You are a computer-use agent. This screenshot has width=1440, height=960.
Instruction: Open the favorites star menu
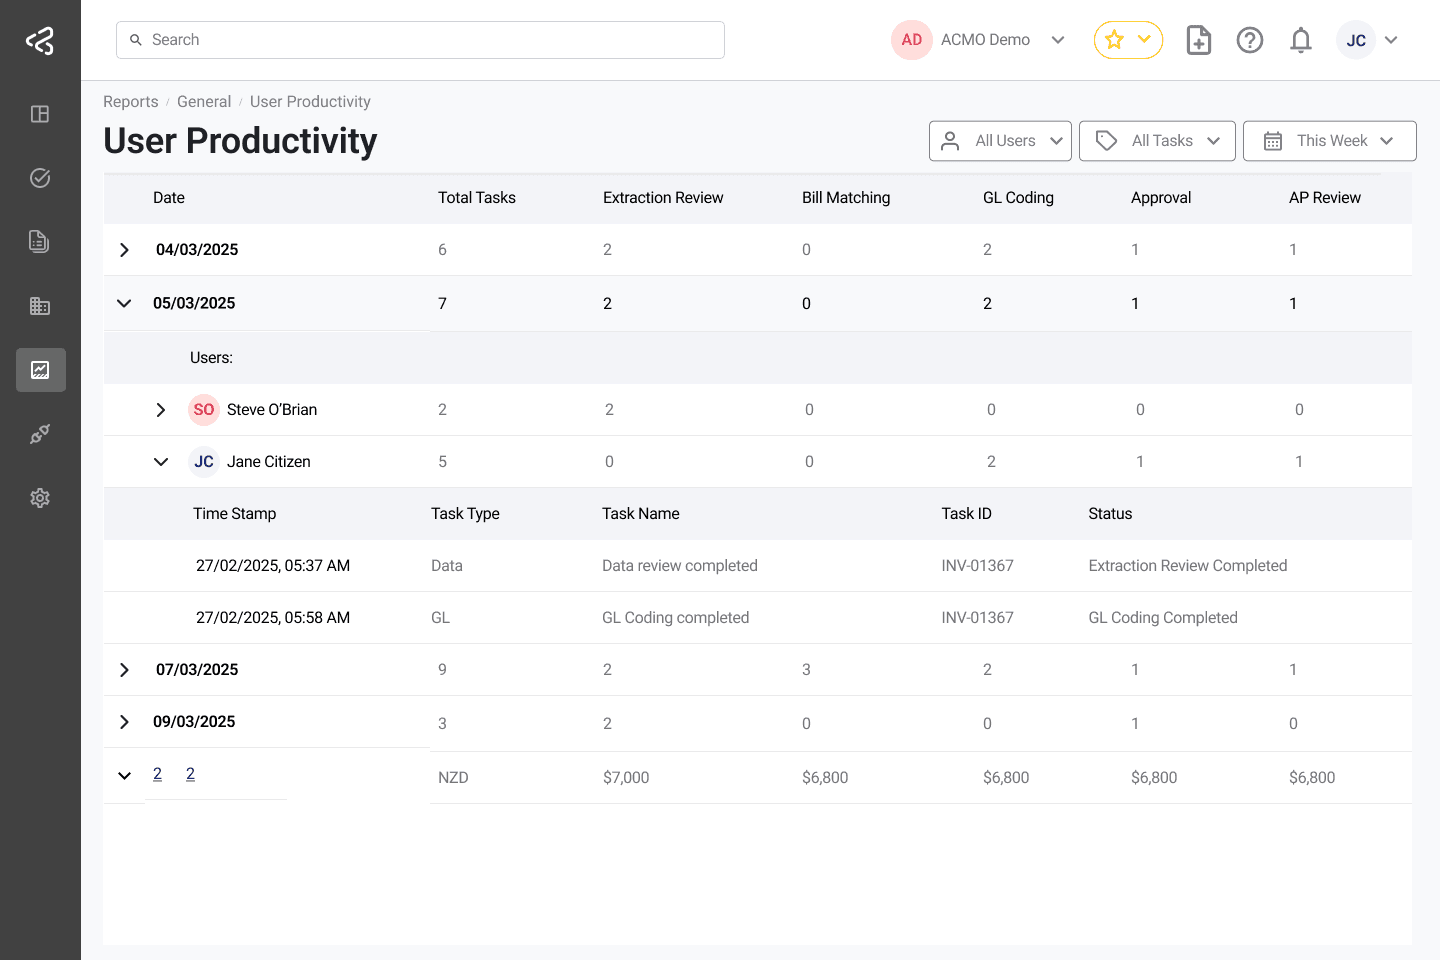click(x=1128, y=40)
